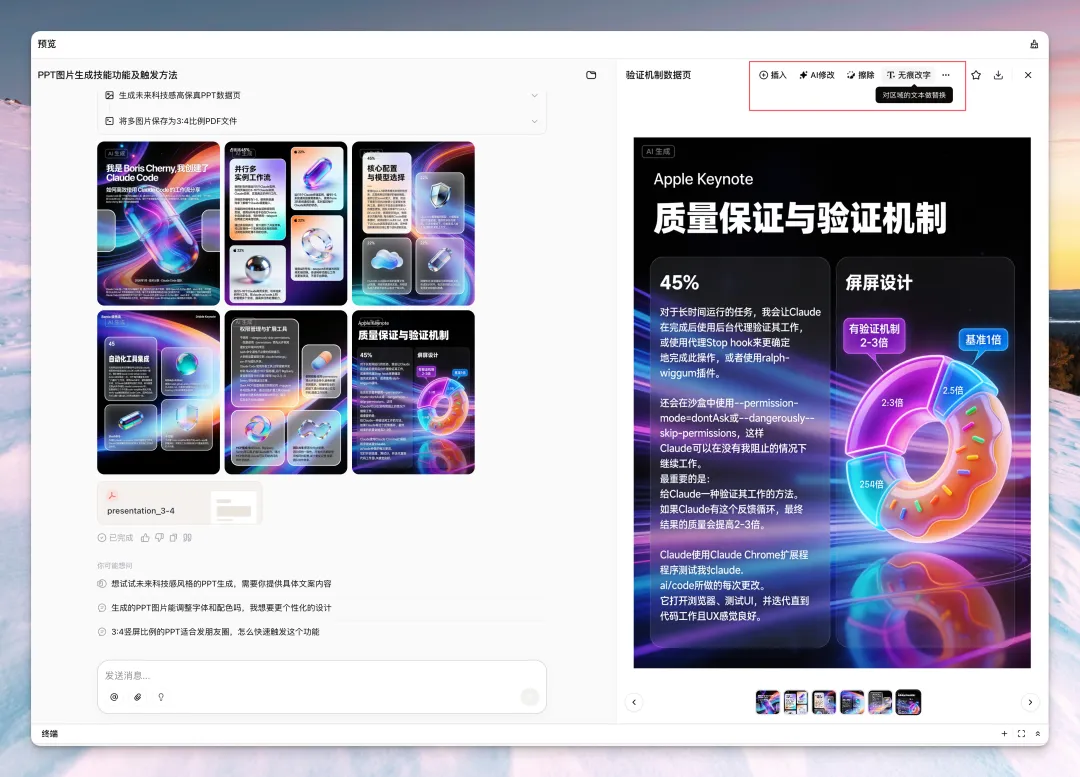Click the @ mention icon in message box
This screenshot has width=1080, height=777.
[x=114, y=697]
